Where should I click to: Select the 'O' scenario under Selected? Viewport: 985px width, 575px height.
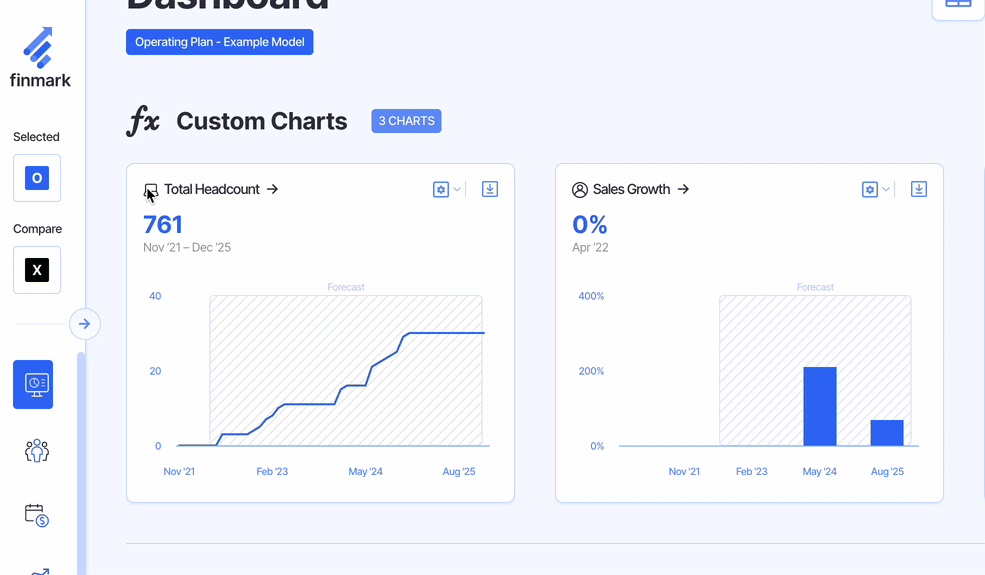point(37,178)
